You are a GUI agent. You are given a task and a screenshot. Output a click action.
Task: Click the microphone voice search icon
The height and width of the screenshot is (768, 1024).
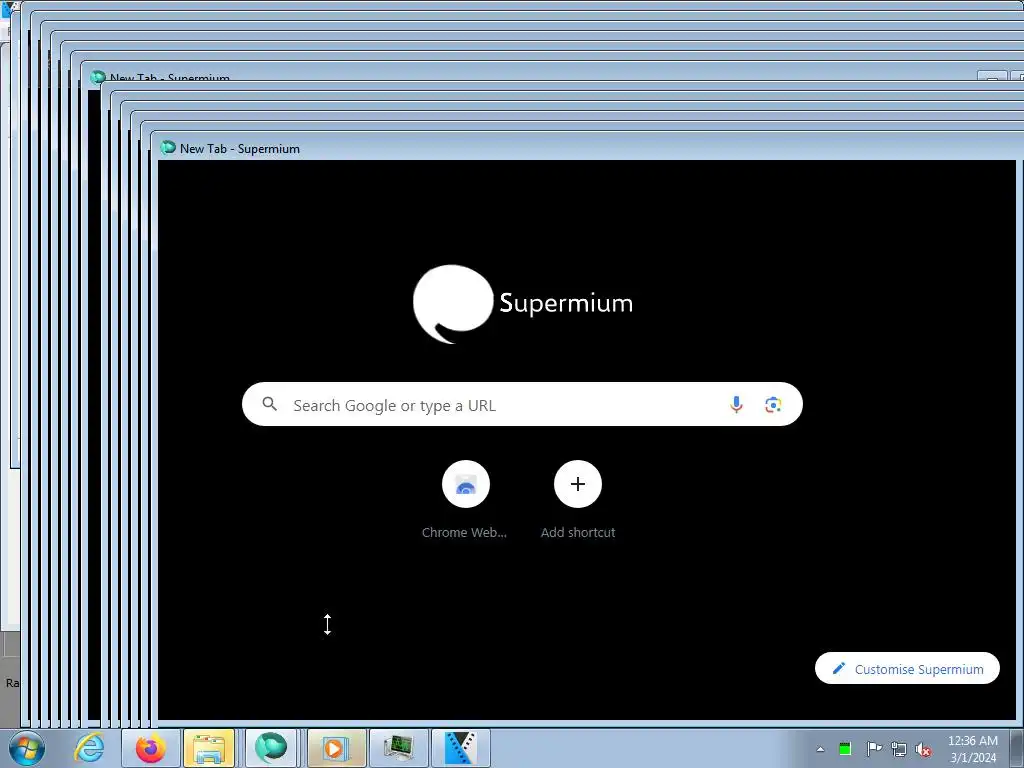(x=736, y=405)
